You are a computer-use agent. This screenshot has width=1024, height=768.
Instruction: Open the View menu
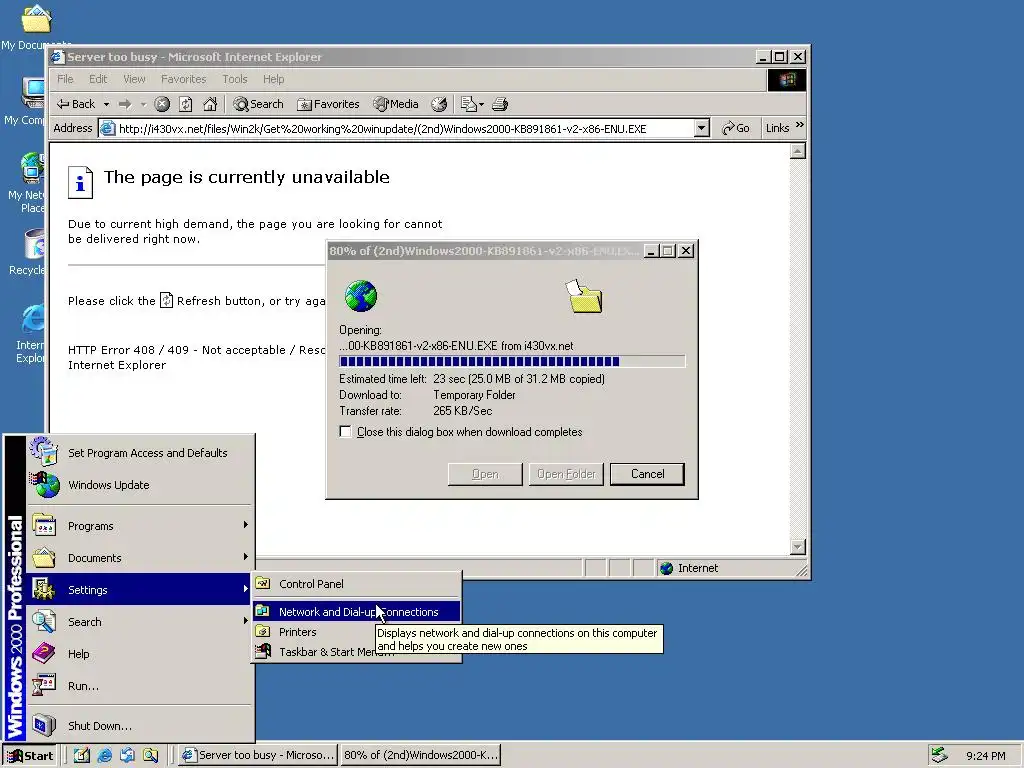pos(135,79)
